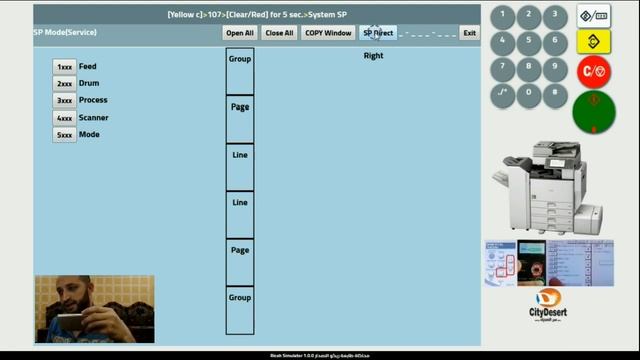Click the white counter/interrupt key icon
Image resolution: width=640 pixels, height=360 pixels.
pos(593,16)
